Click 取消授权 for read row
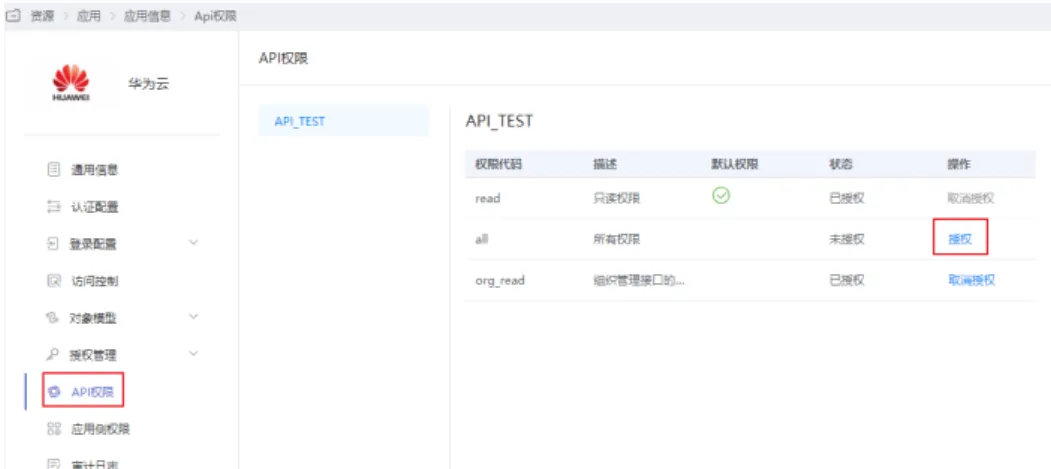The image size is (1051, 469). click(x=971, y=198)
